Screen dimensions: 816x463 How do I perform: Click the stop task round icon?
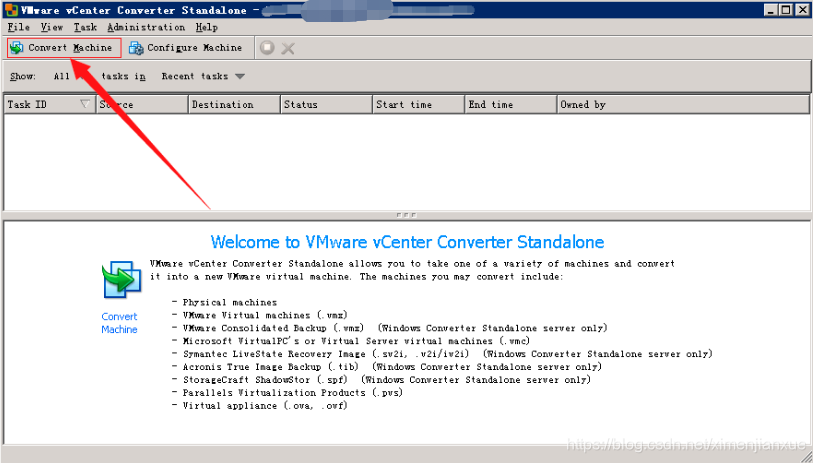click(x=267, y=48)
